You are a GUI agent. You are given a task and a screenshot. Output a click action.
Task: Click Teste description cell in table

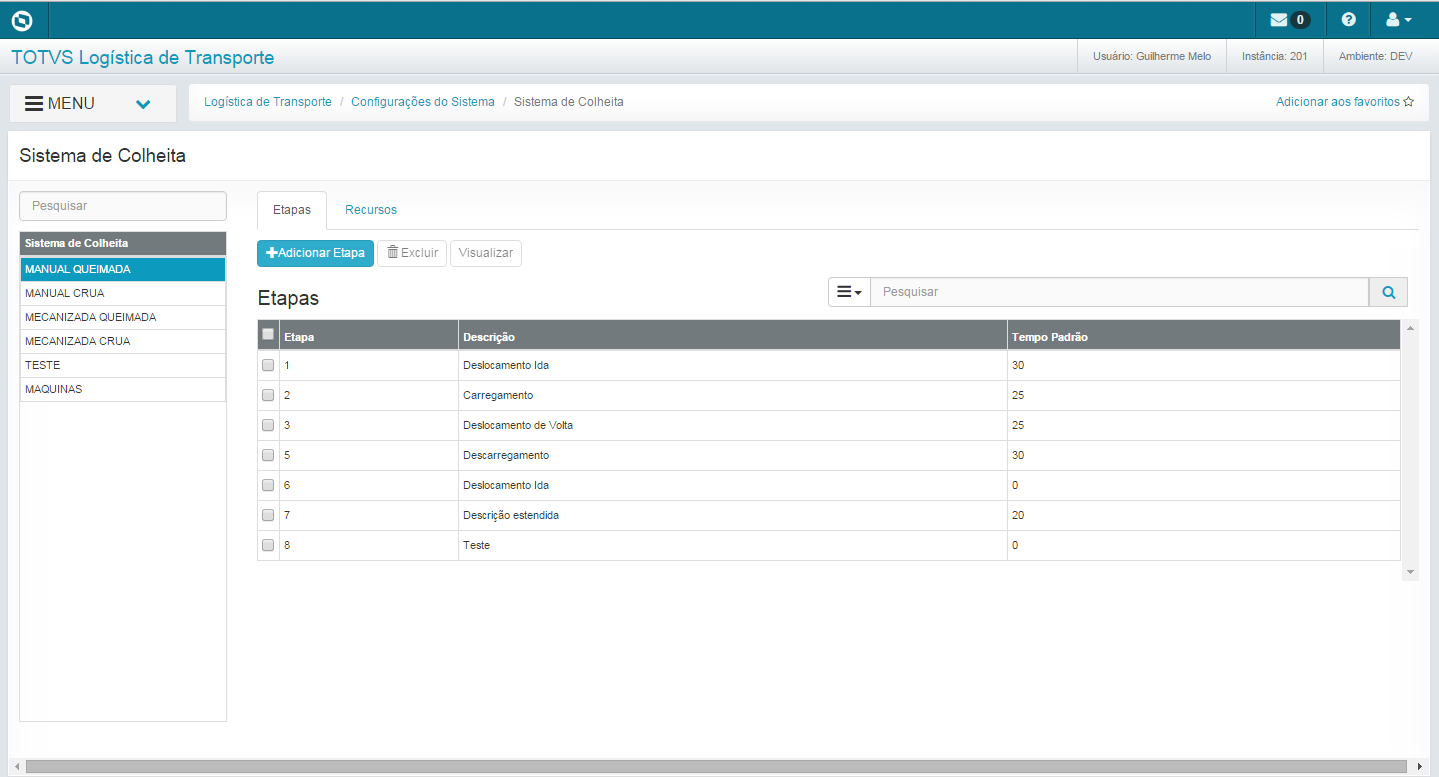click(733, 545)
